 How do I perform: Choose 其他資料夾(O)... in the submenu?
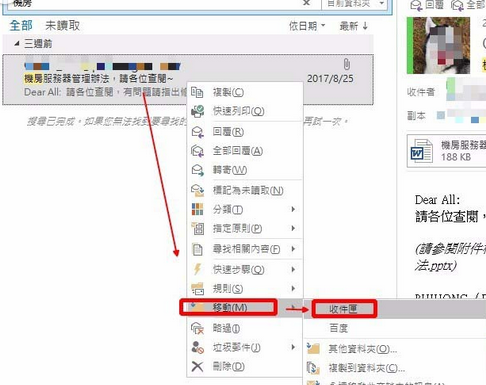pos(395,349)
